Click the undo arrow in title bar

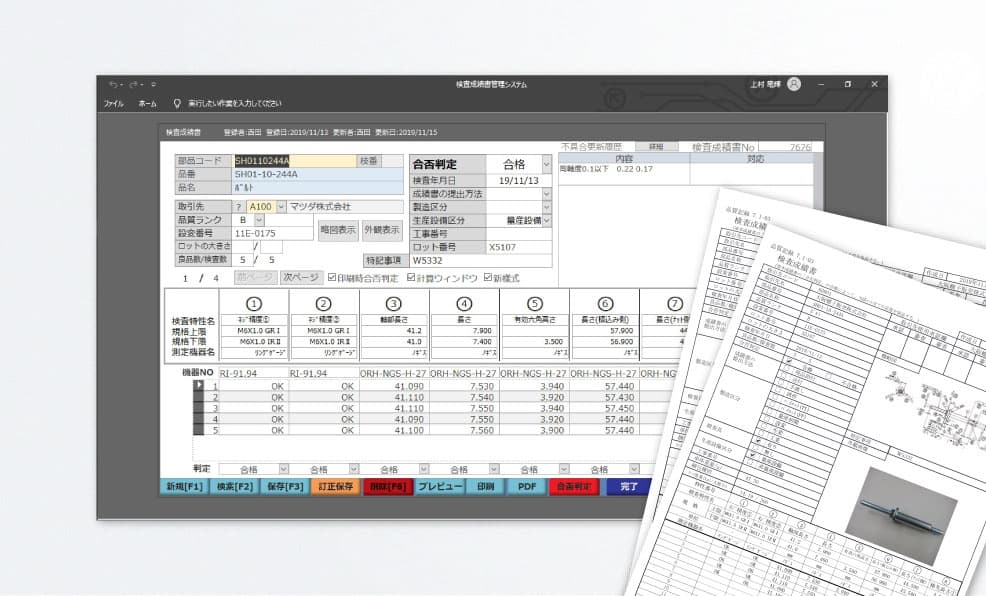113,85
